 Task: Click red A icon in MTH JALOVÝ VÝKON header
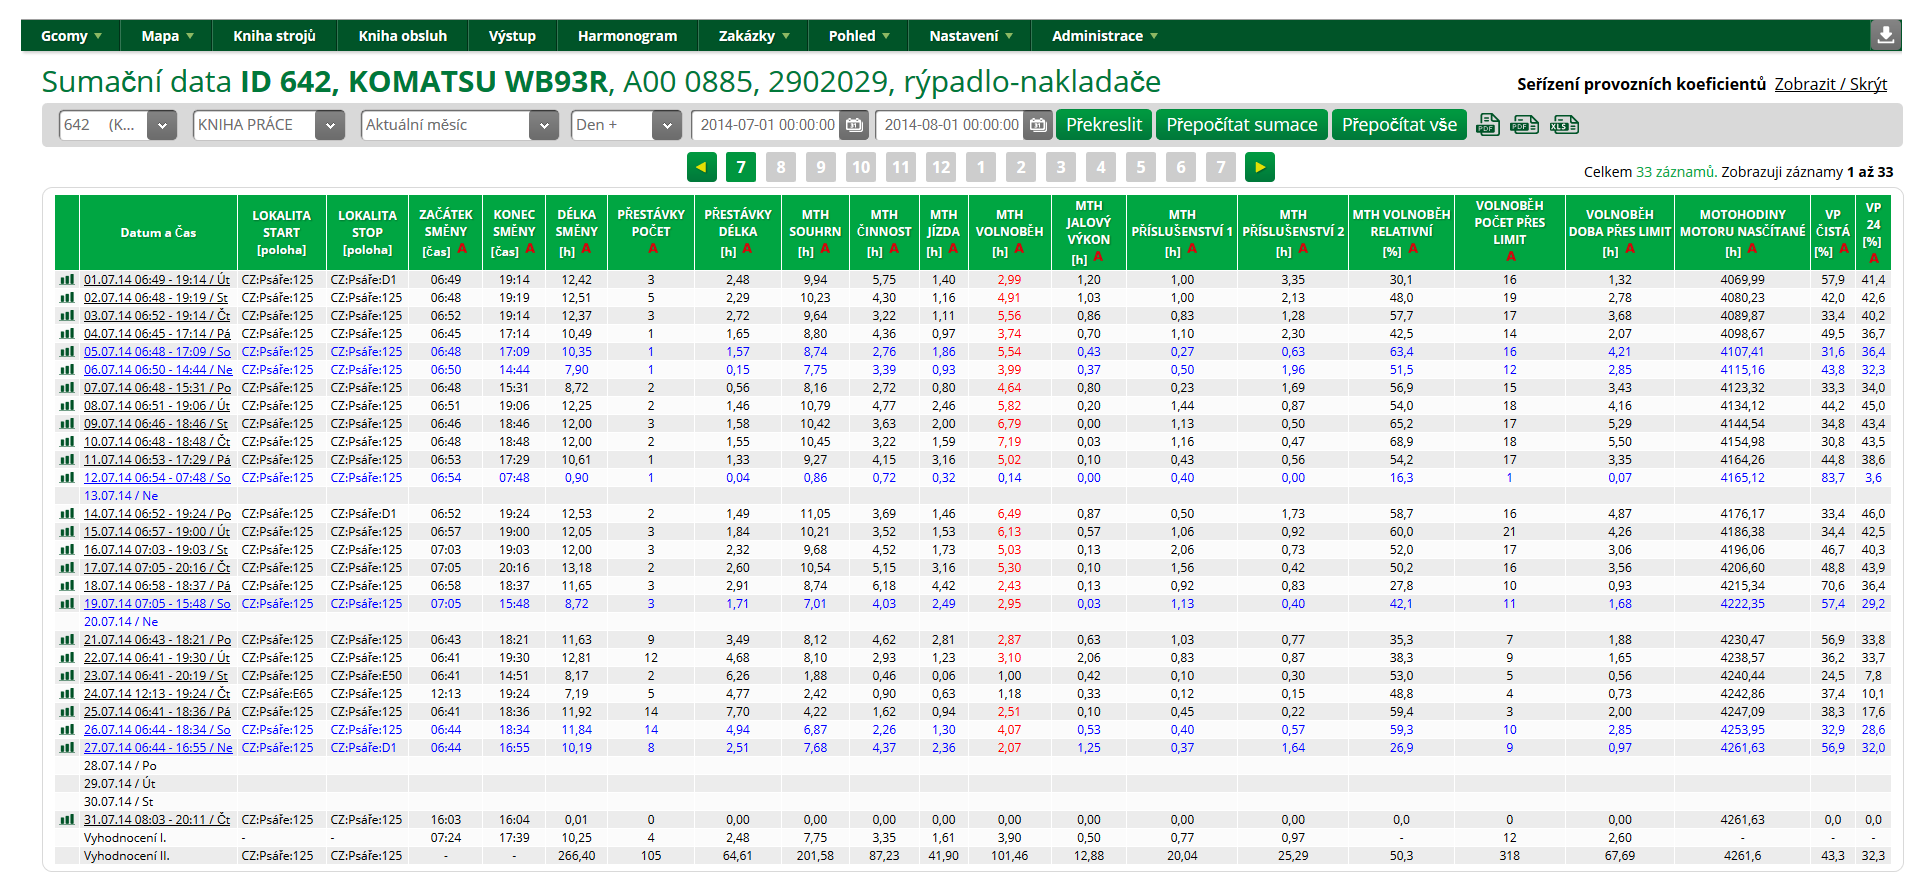[1098, 258]
